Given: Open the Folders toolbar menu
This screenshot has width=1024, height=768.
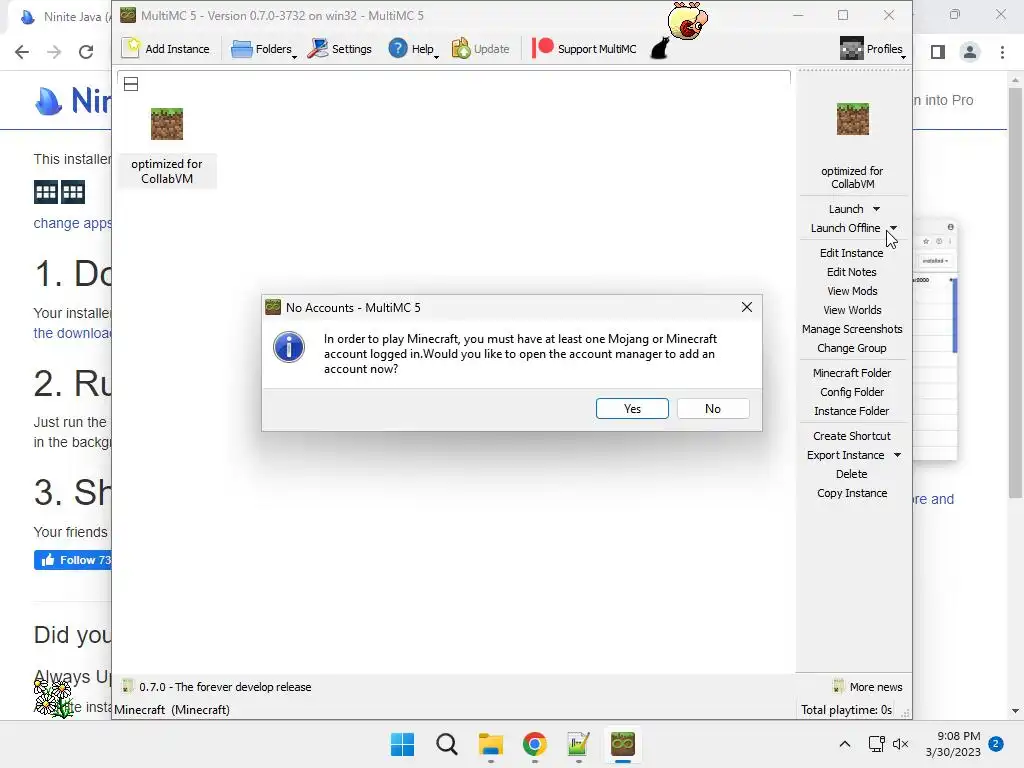Looking at the screenshot, I should (x=263, y=48).
